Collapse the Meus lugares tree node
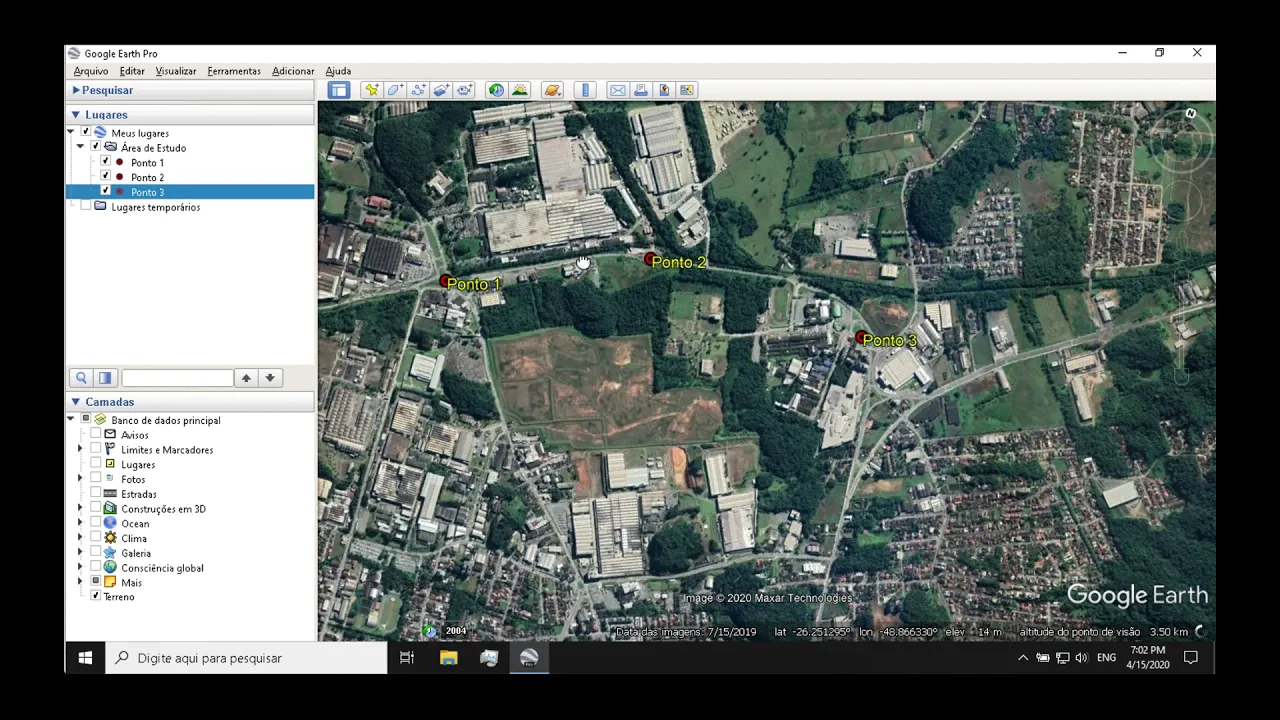 [71, 133]
